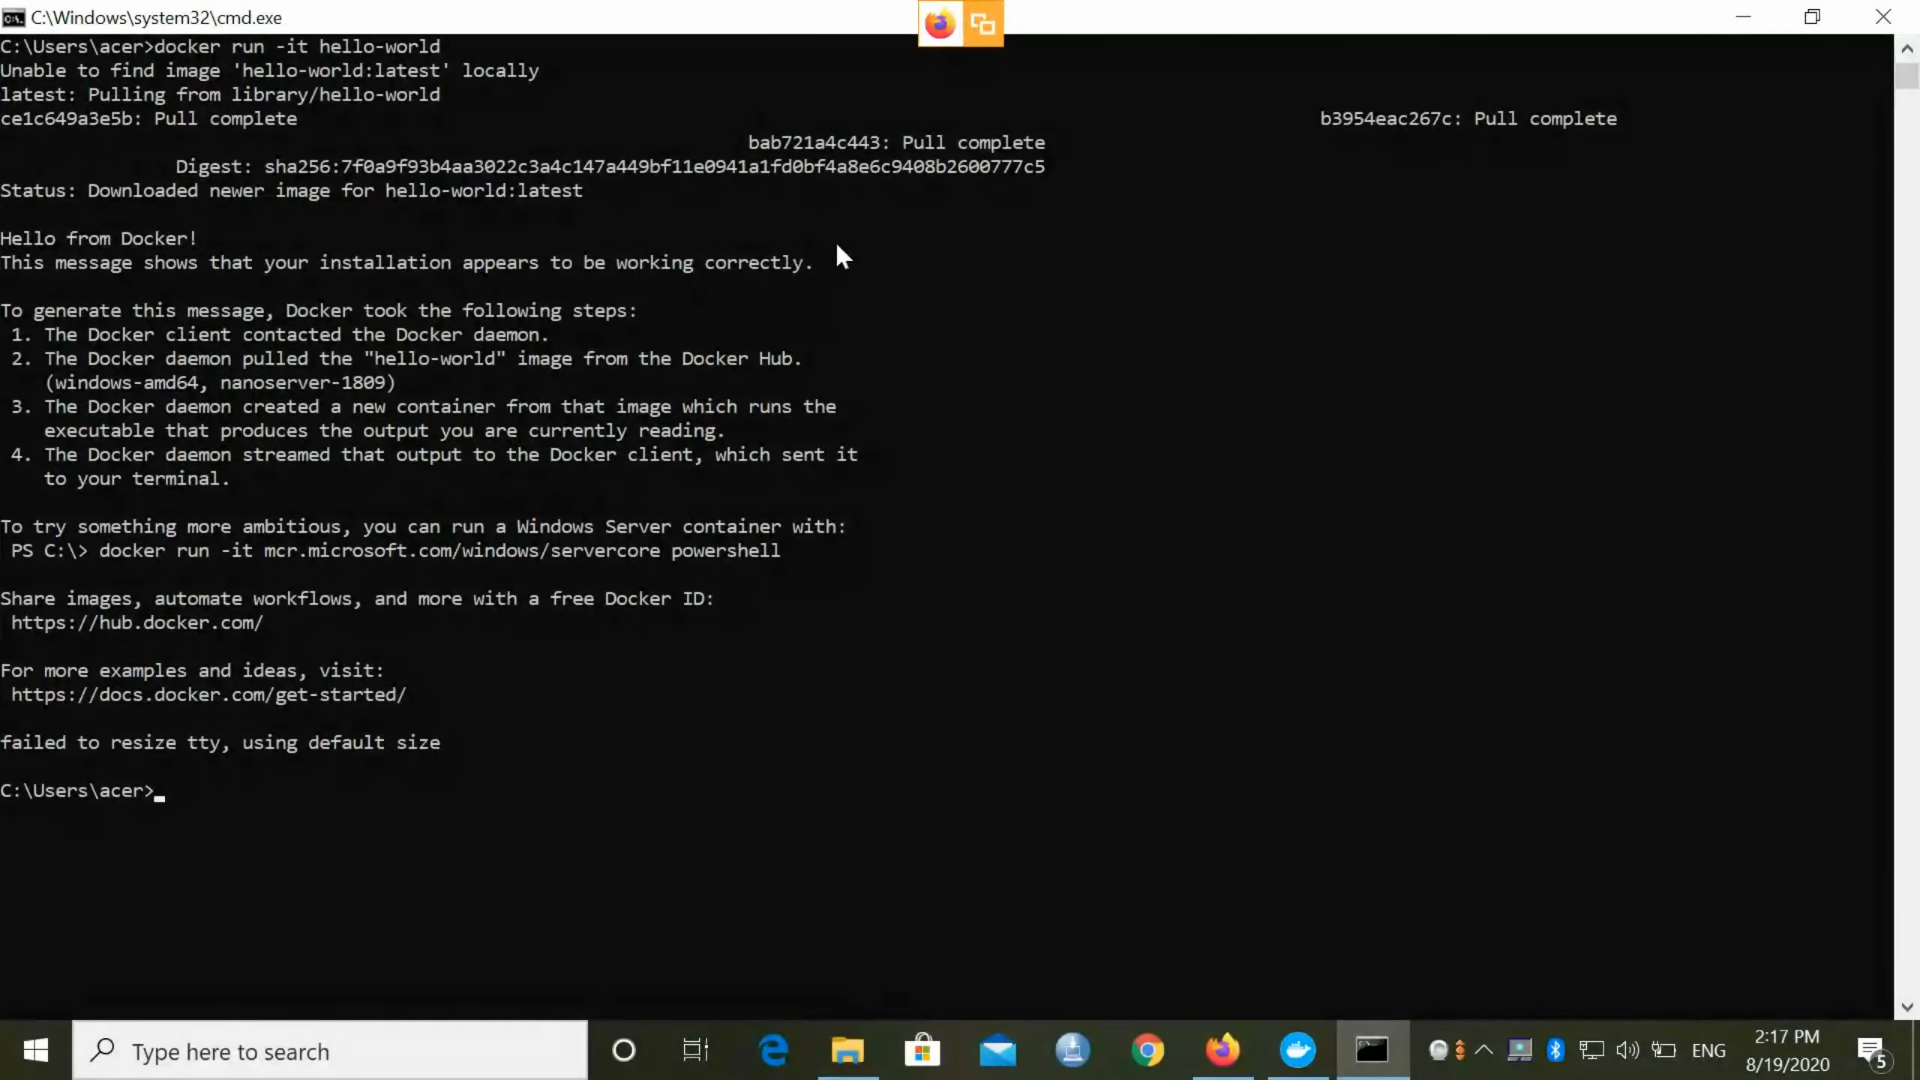Open the Start menu
Screen dimensions: 1920x1080
(34, 1050)
